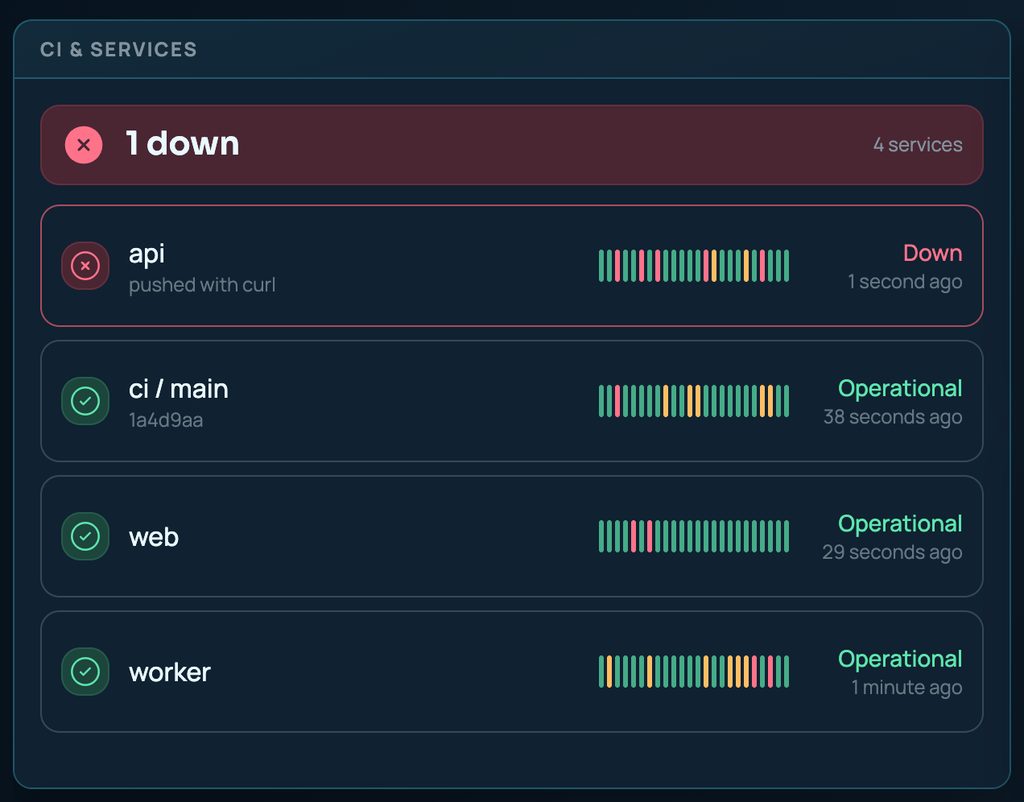This screenshot has height=802, width=1024.
Task: Click the "1 down" summary heading
Action: tap(183, 143)
